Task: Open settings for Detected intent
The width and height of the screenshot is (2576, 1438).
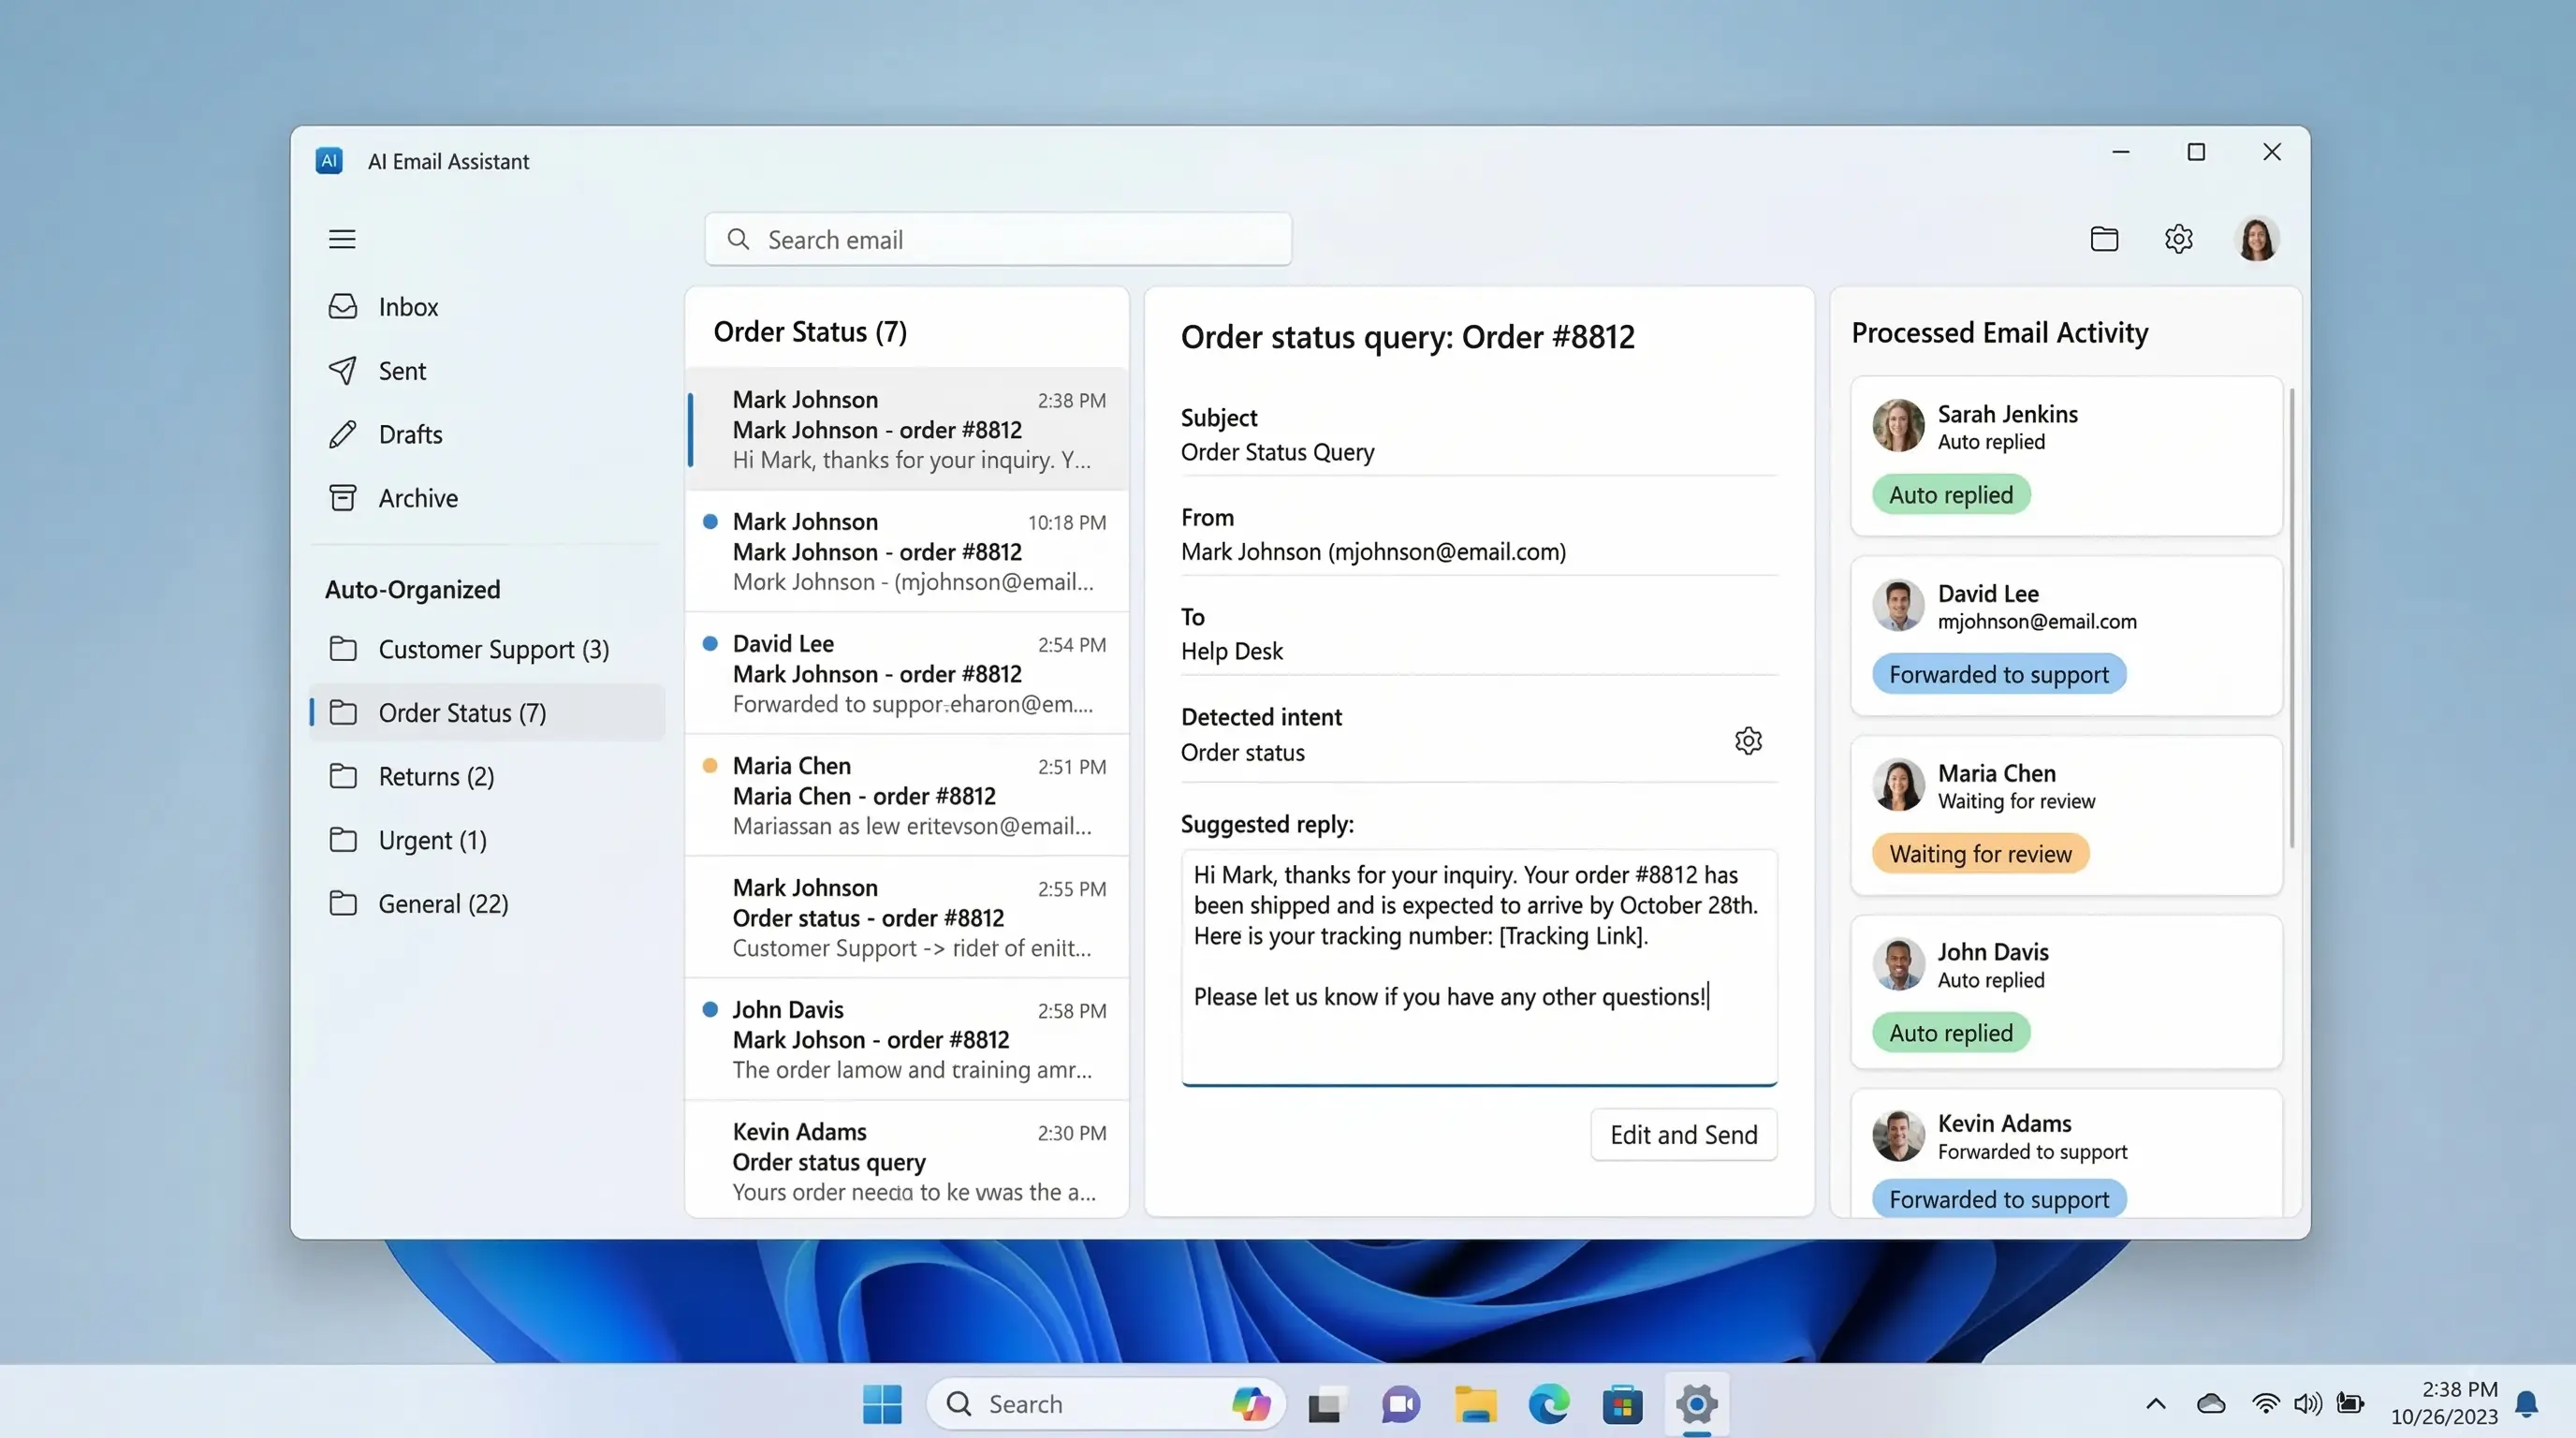Action: pos(1747,740)
